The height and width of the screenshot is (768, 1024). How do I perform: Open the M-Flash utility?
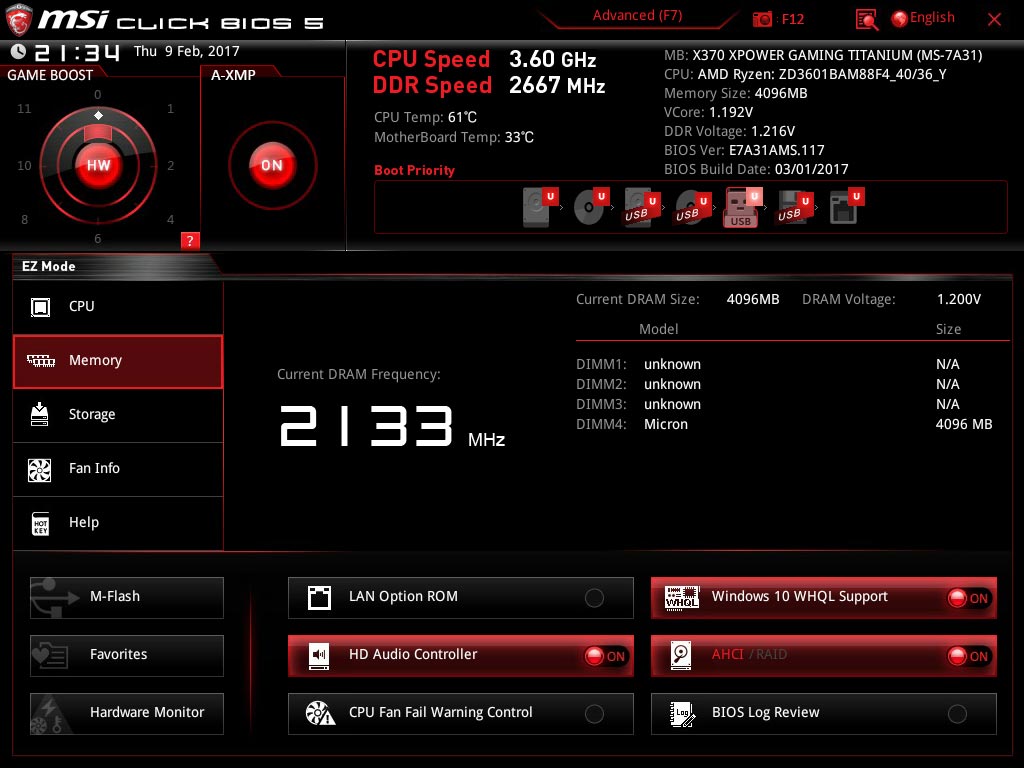tap(127, 597)
